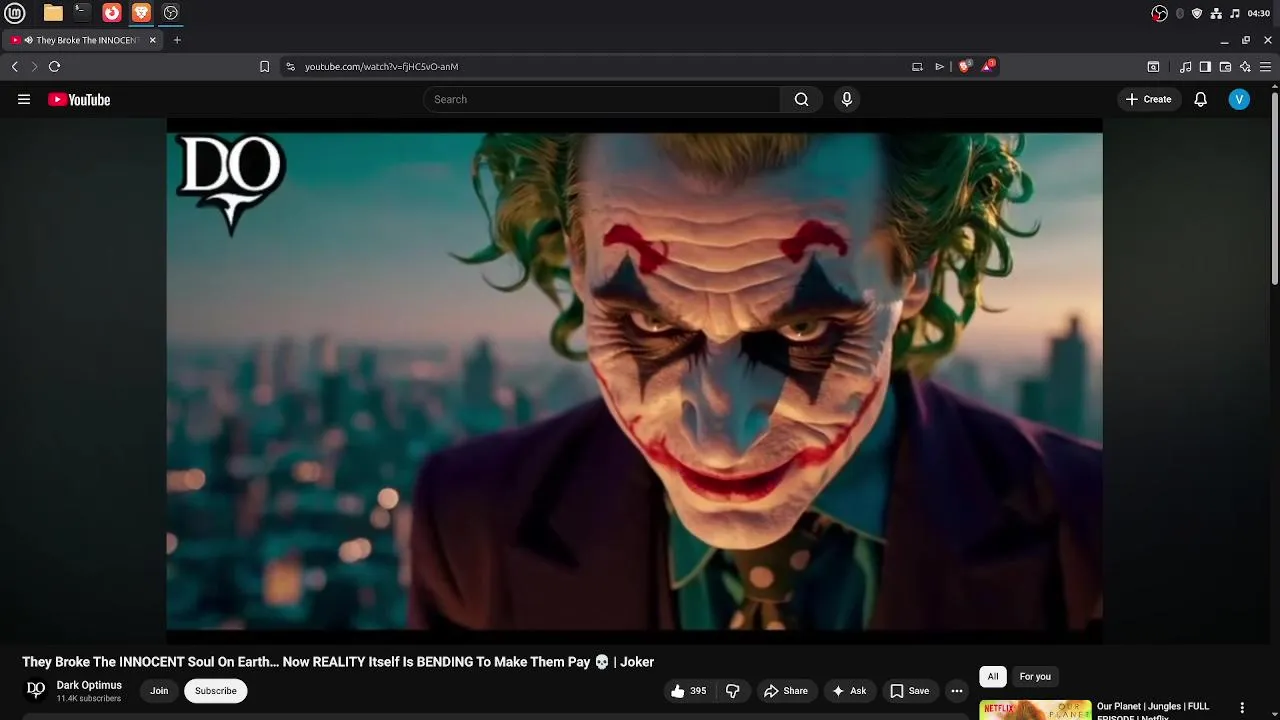The width and height of the screenshot is (1280, 720).
Task: Click inside the YouTube search field
Action: [602, 99]
